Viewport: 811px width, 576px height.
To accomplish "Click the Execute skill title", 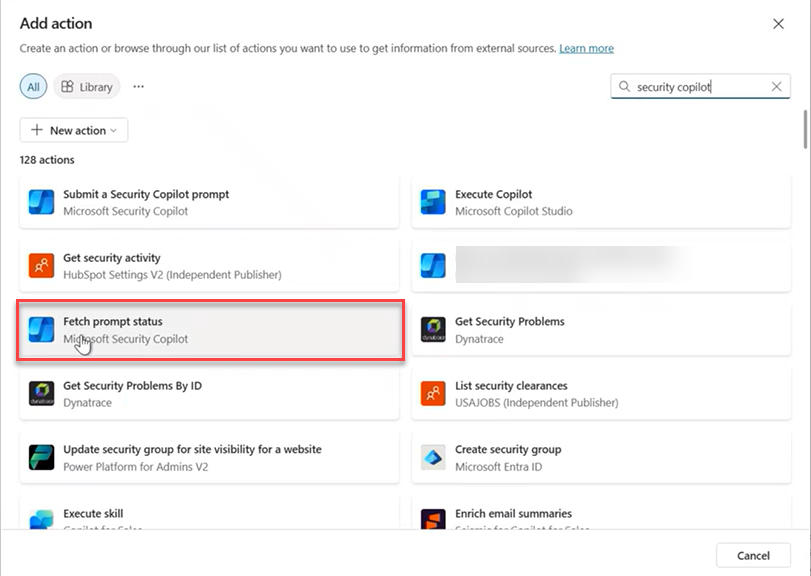I will [93, 513].
